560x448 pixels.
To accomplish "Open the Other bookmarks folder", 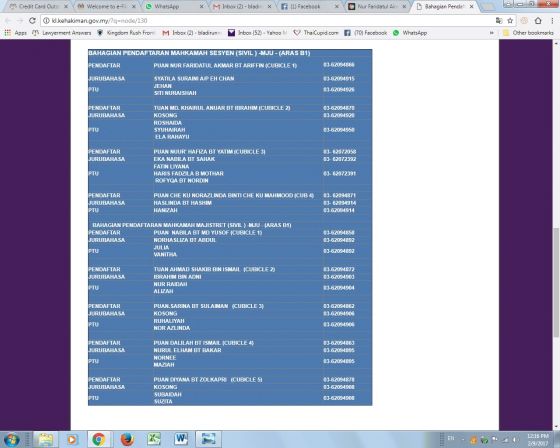I will coord(528,33).
